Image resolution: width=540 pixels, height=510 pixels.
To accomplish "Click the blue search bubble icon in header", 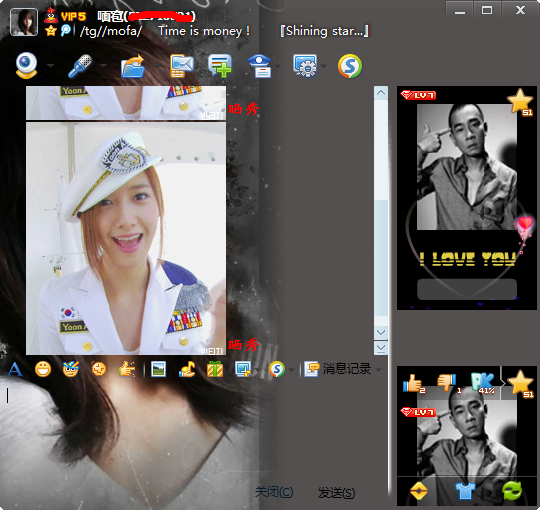I will click(65, 31).
